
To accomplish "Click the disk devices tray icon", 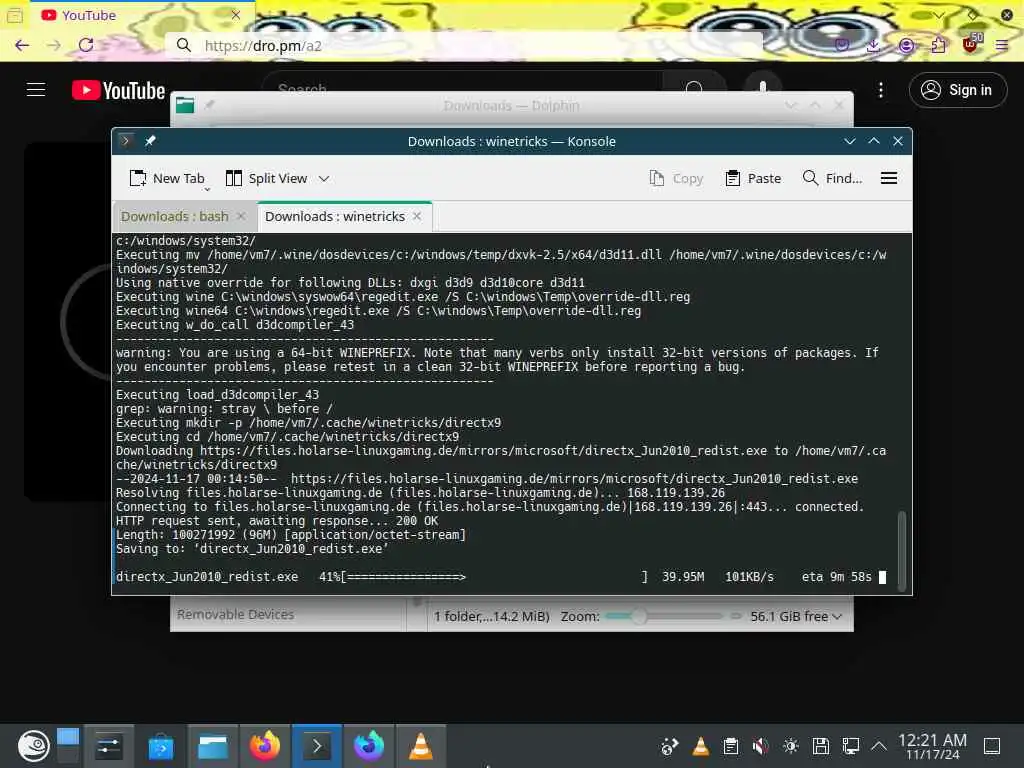I will pos(821,746).
